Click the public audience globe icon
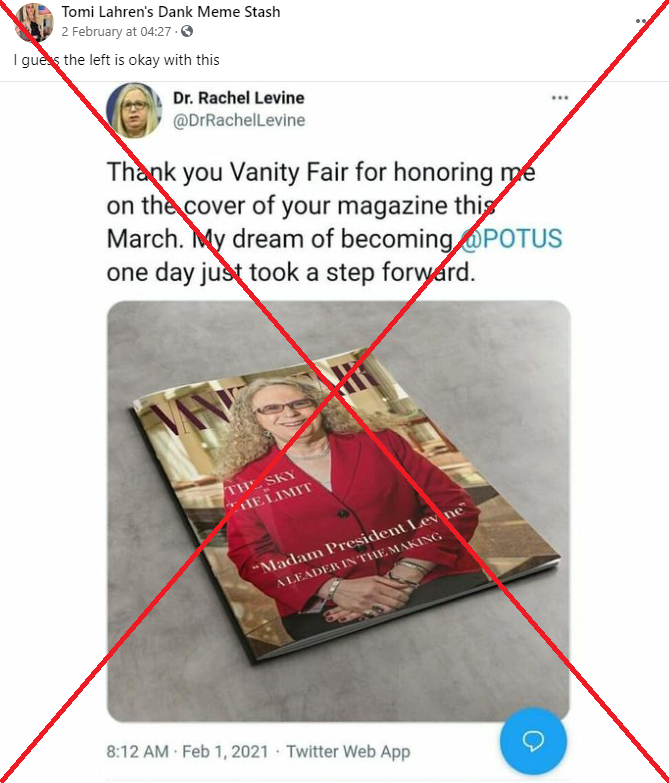The image size is (669, 783). pos(187,31)
